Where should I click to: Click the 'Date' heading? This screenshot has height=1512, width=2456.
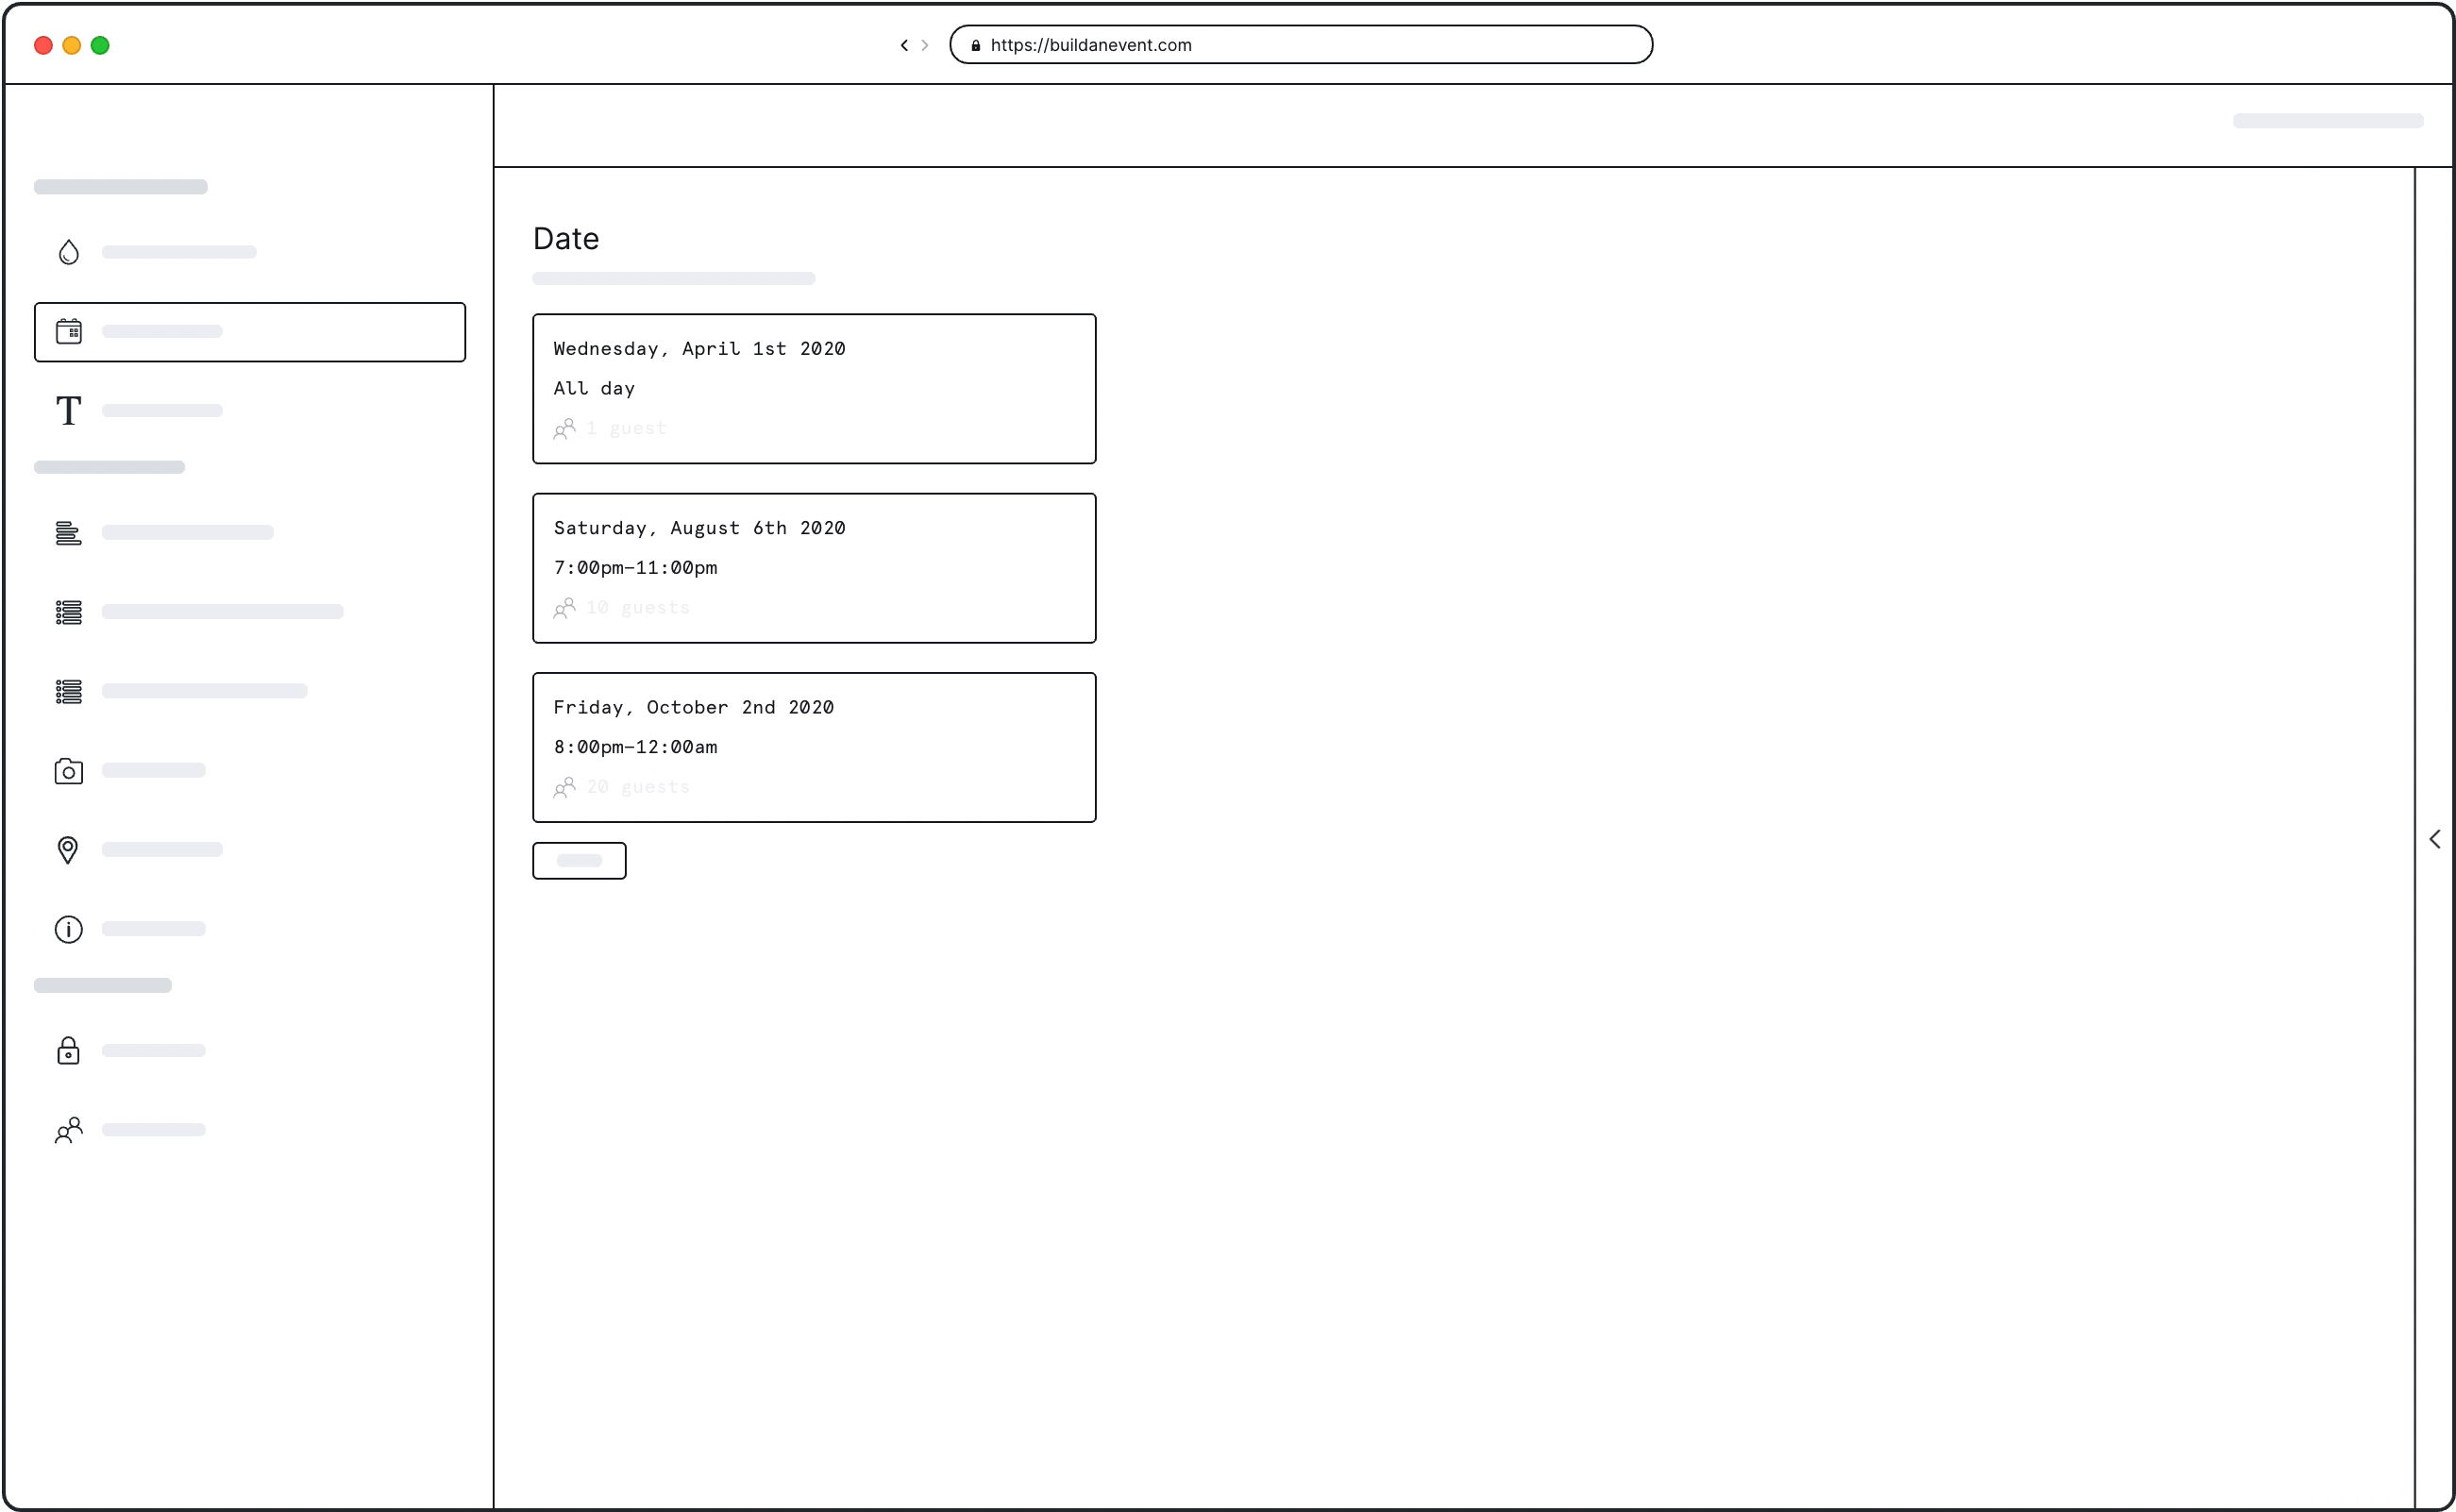[x=566, y=238]
